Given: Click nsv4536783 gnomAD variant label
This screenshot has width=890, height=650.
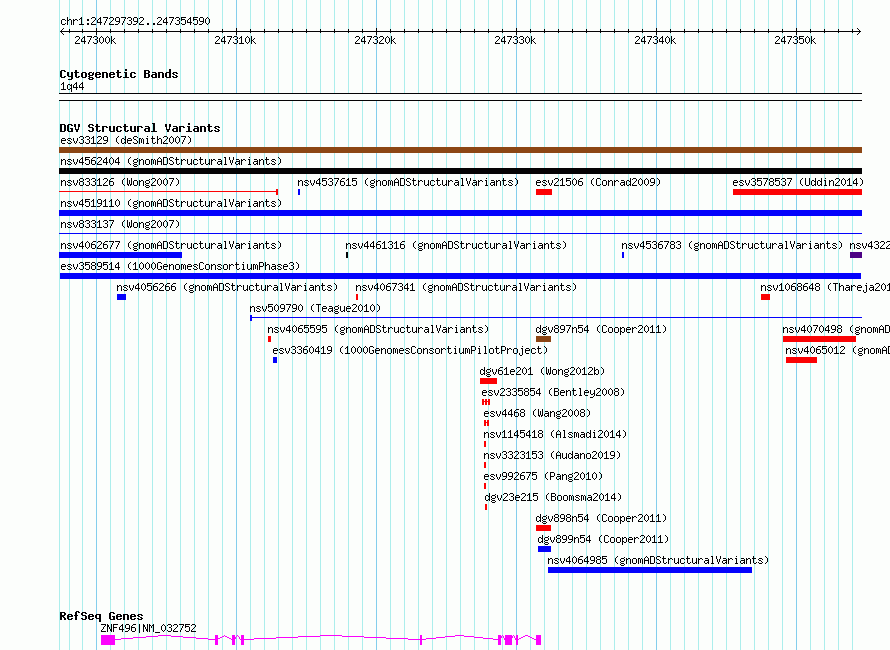Looking at the screenshot, I should 732,245.
